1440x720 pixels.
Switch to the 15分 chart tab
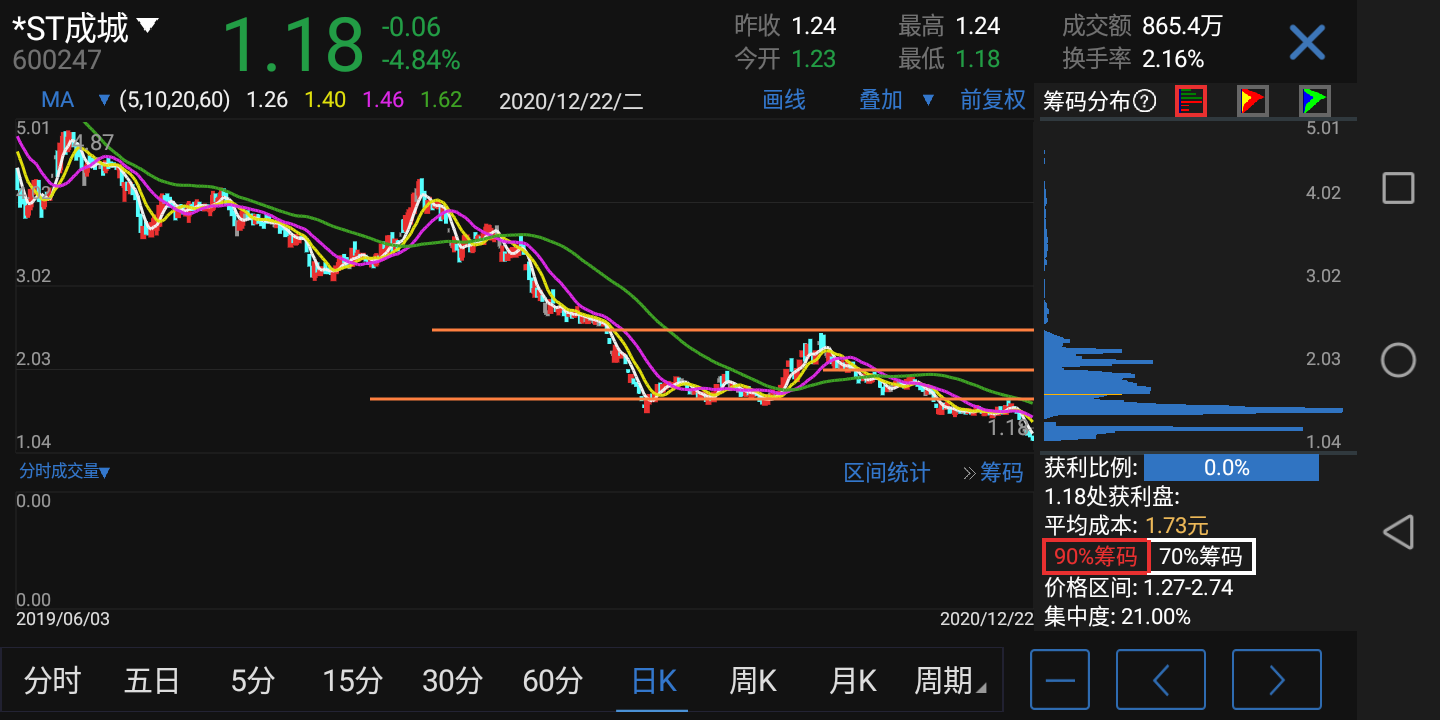352,681
